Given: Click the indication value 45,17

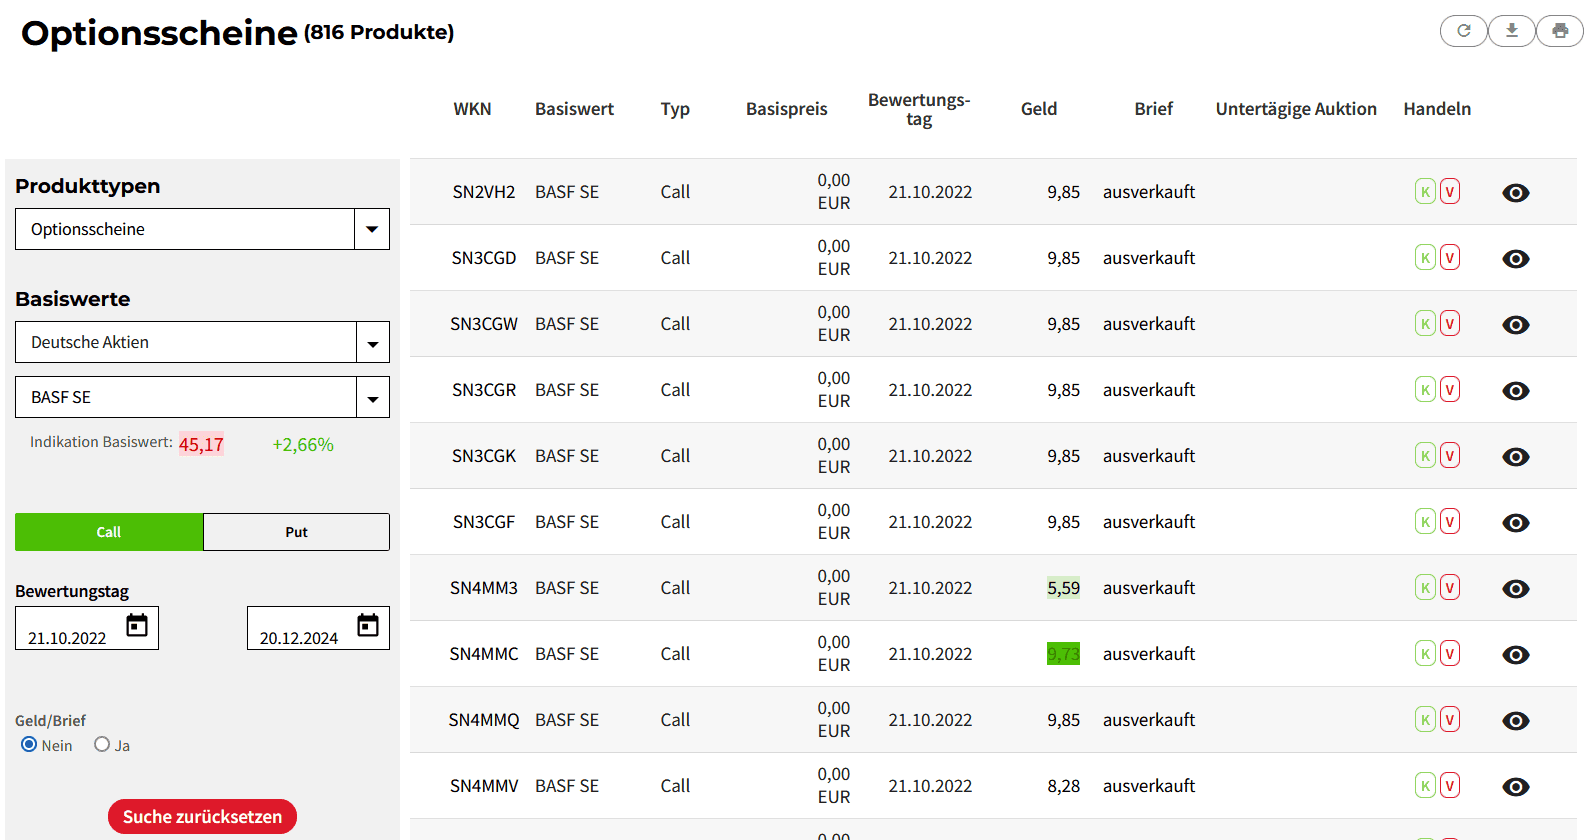Looking at the screenshot, I should click(201, 444).
